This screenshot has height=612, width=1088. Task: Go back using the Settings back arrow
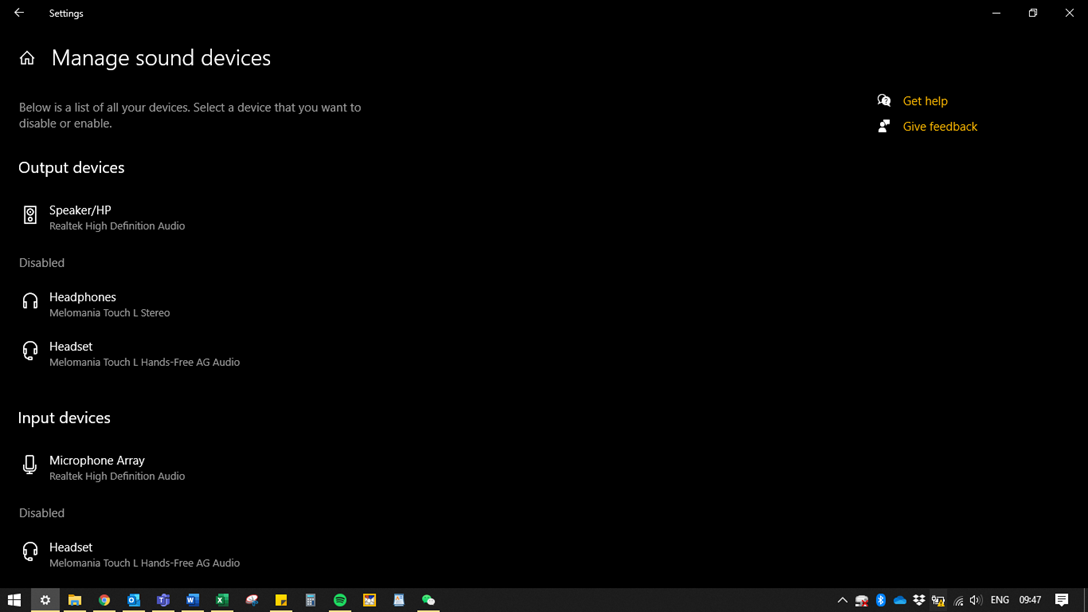coord(19,13)
